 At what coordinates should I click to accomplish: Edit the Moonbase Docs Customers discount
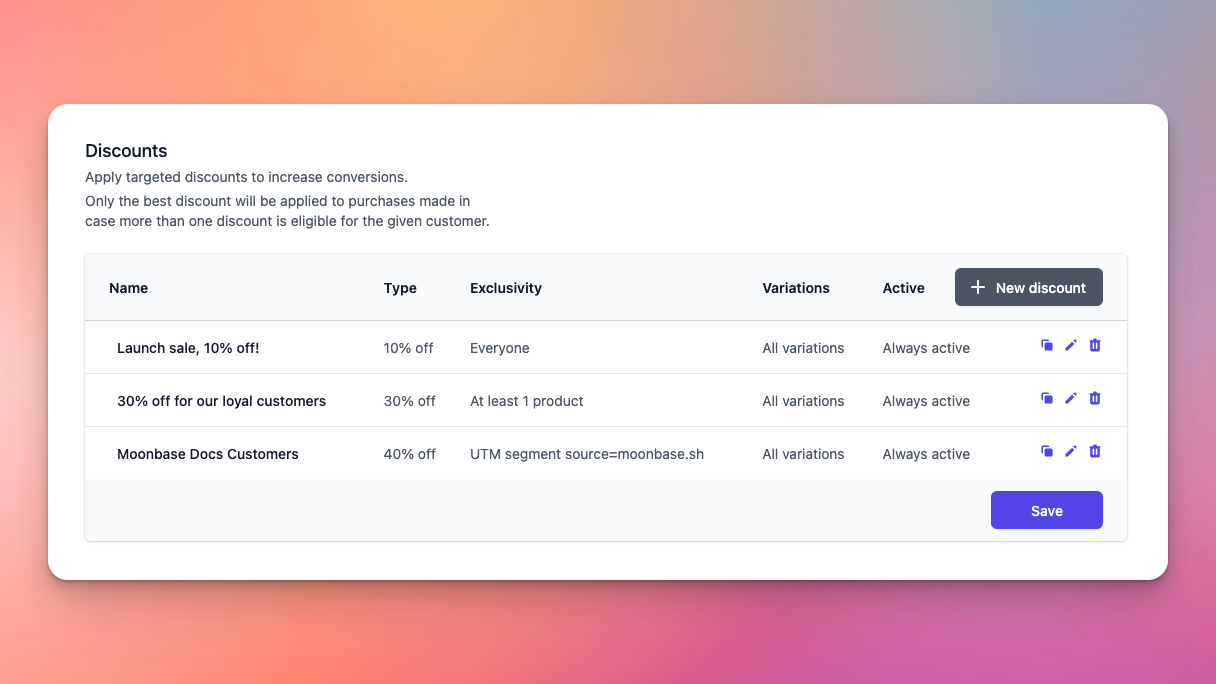coord(1071,451)
